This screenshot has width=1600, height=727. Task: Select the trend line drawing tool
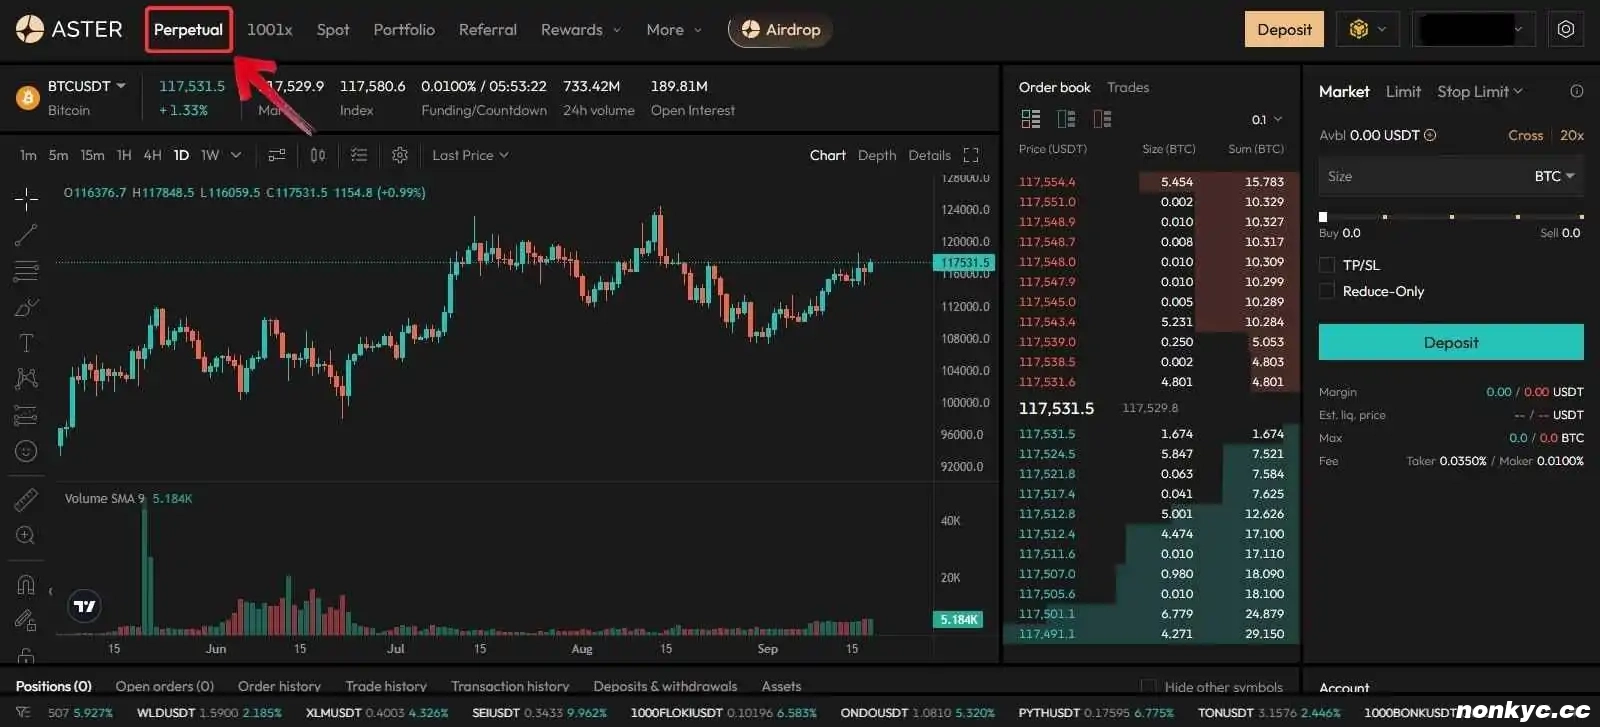[26, 235]
